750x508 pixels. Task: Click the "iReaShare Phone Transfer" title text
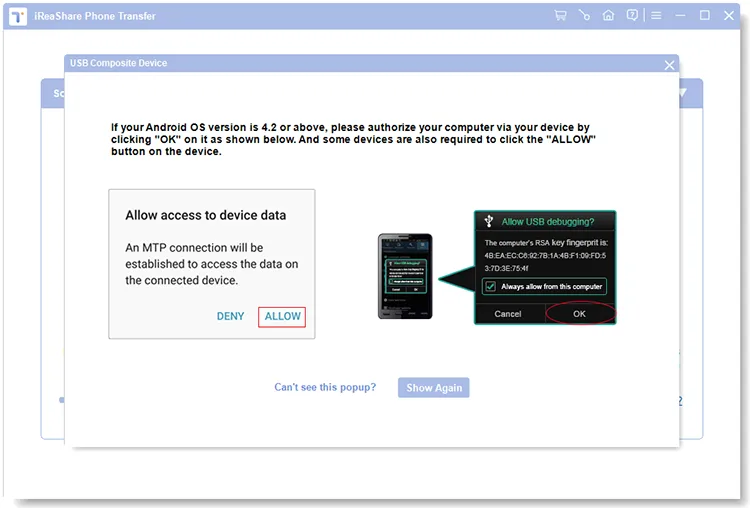click(95, 16)
